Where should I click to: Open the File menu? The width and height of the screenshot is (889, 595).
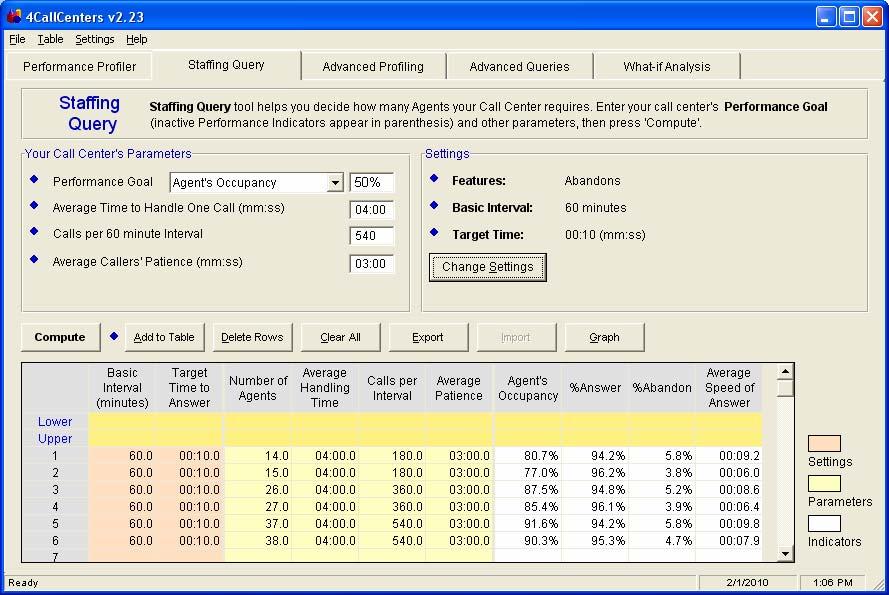tap(18, 39)
